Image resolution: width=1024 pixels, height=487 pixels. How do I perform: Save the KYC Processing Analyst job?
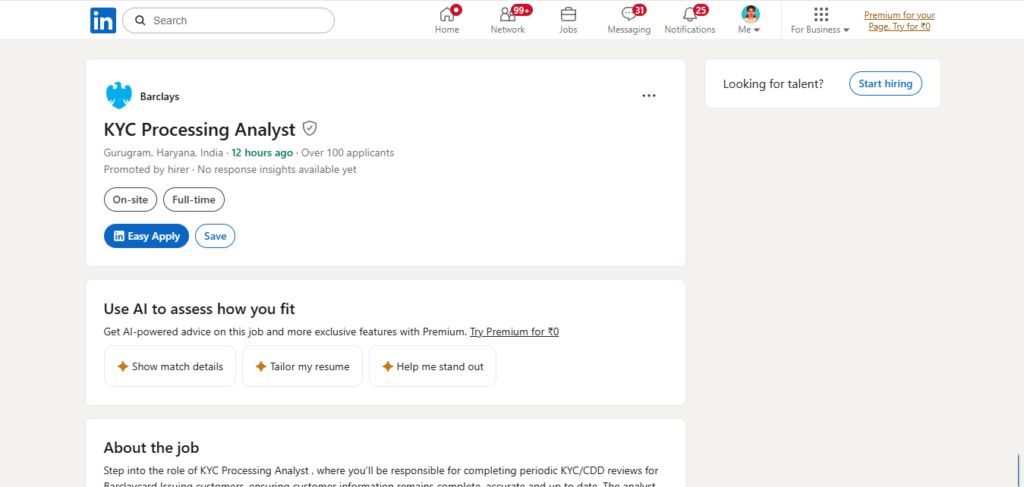pyautogui.click(x=215, y=236)
